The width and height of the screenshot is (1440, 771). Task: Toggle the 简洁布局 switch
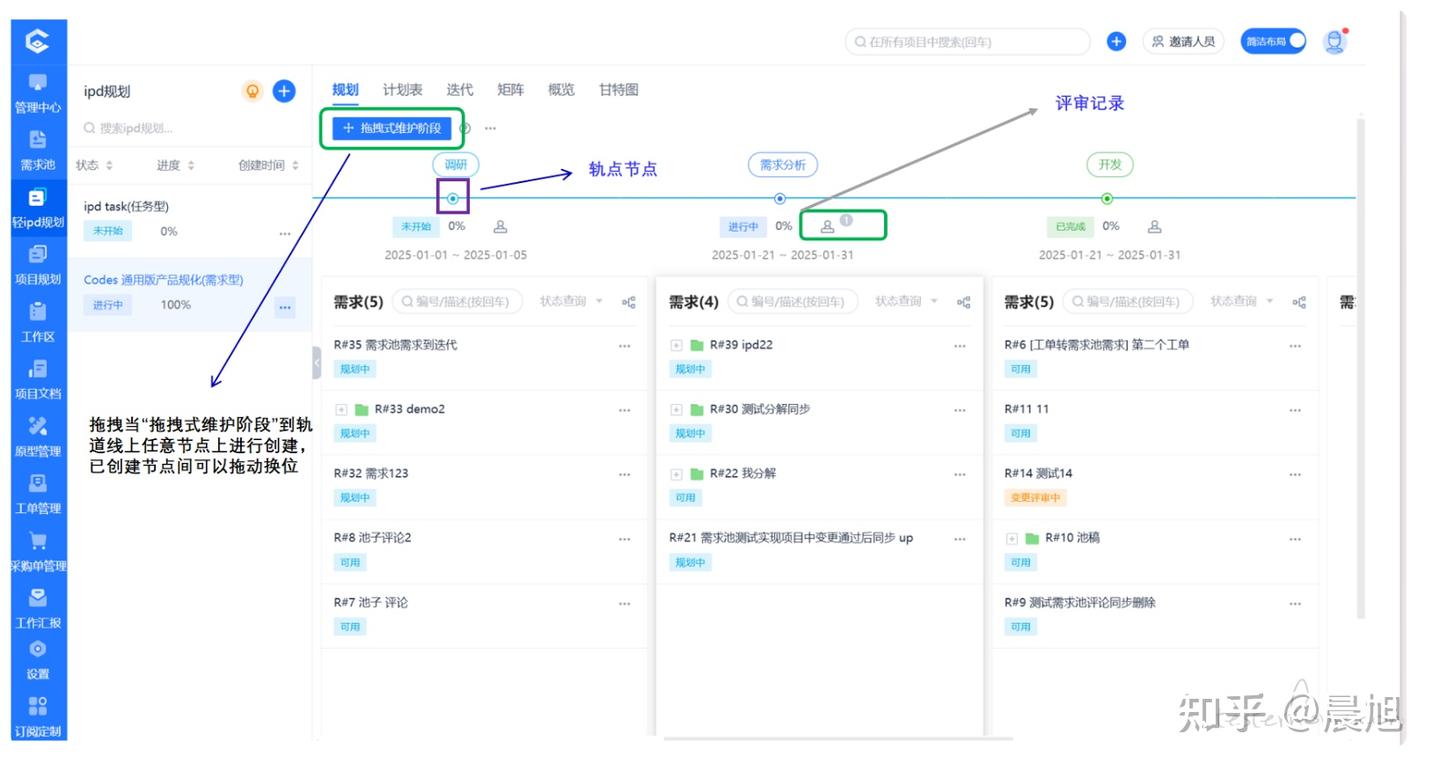[1273, 41]
